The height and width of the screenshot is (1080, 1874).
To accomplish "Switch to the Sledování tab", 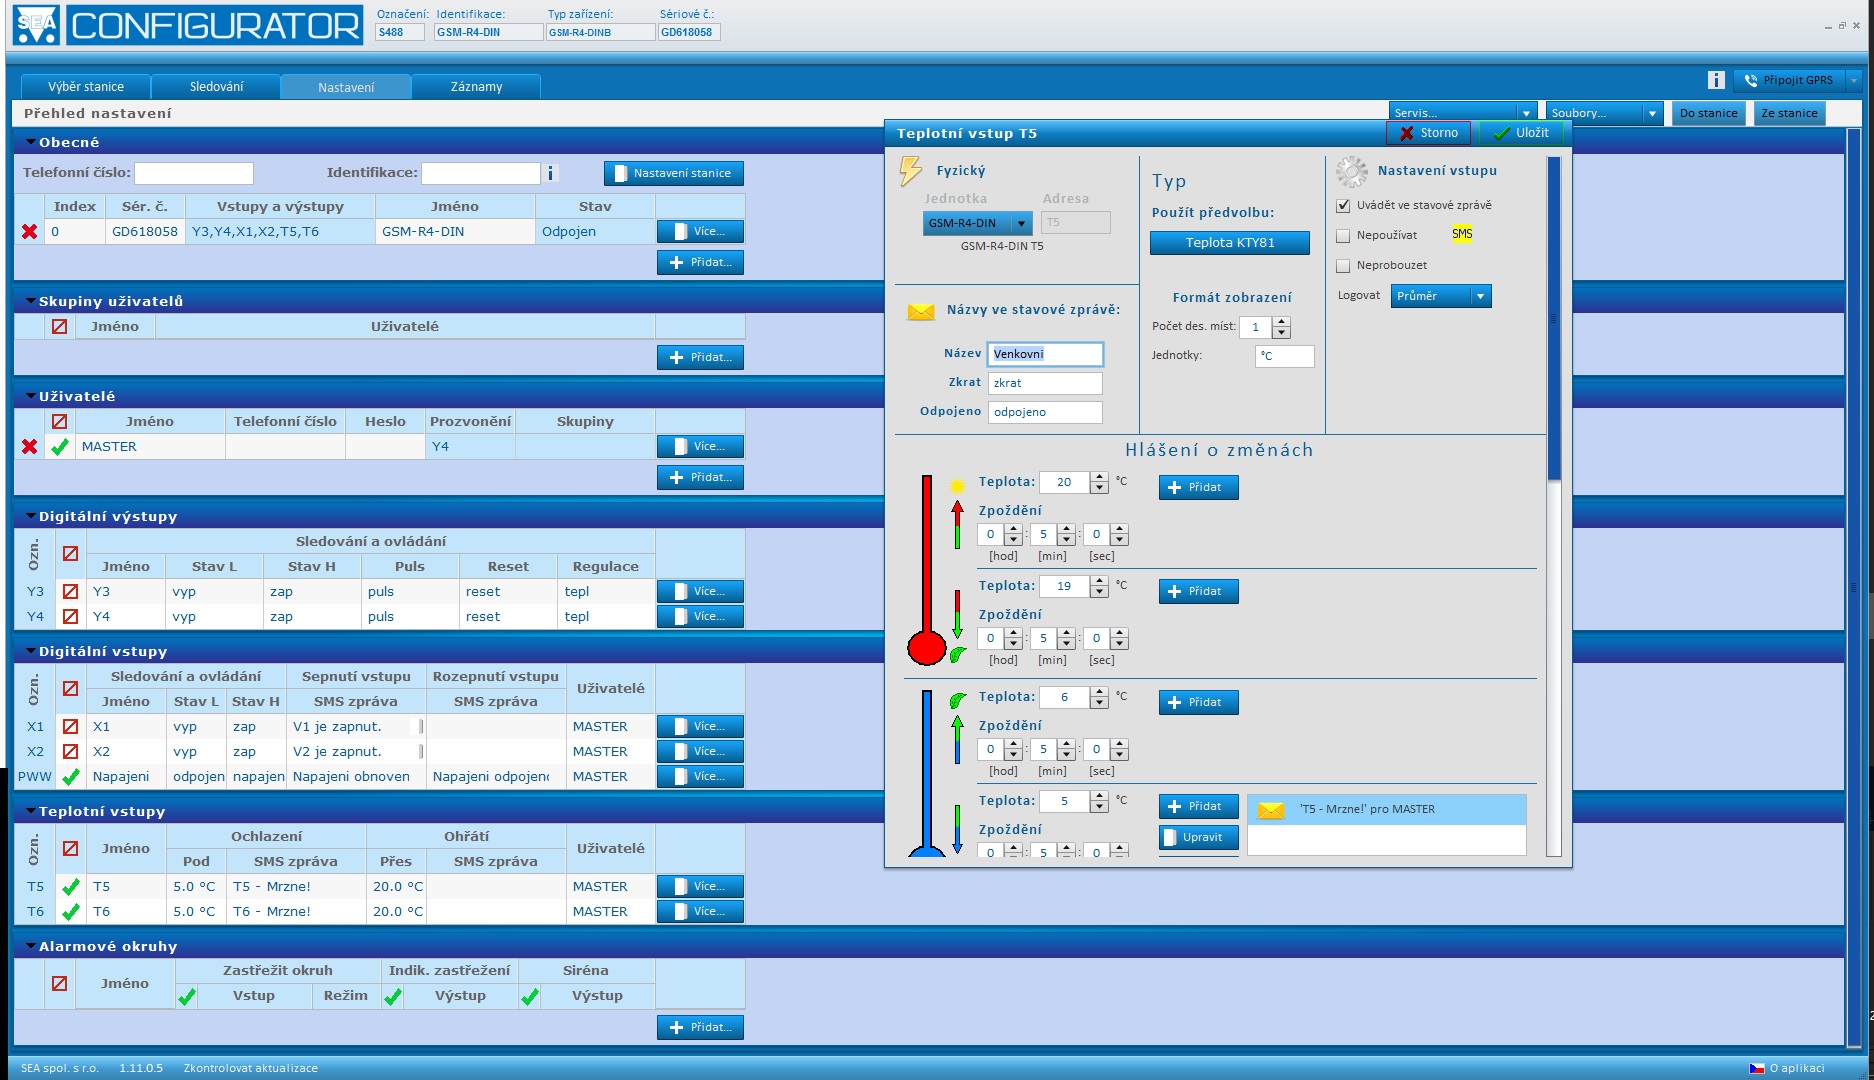I will coord(216,87).
